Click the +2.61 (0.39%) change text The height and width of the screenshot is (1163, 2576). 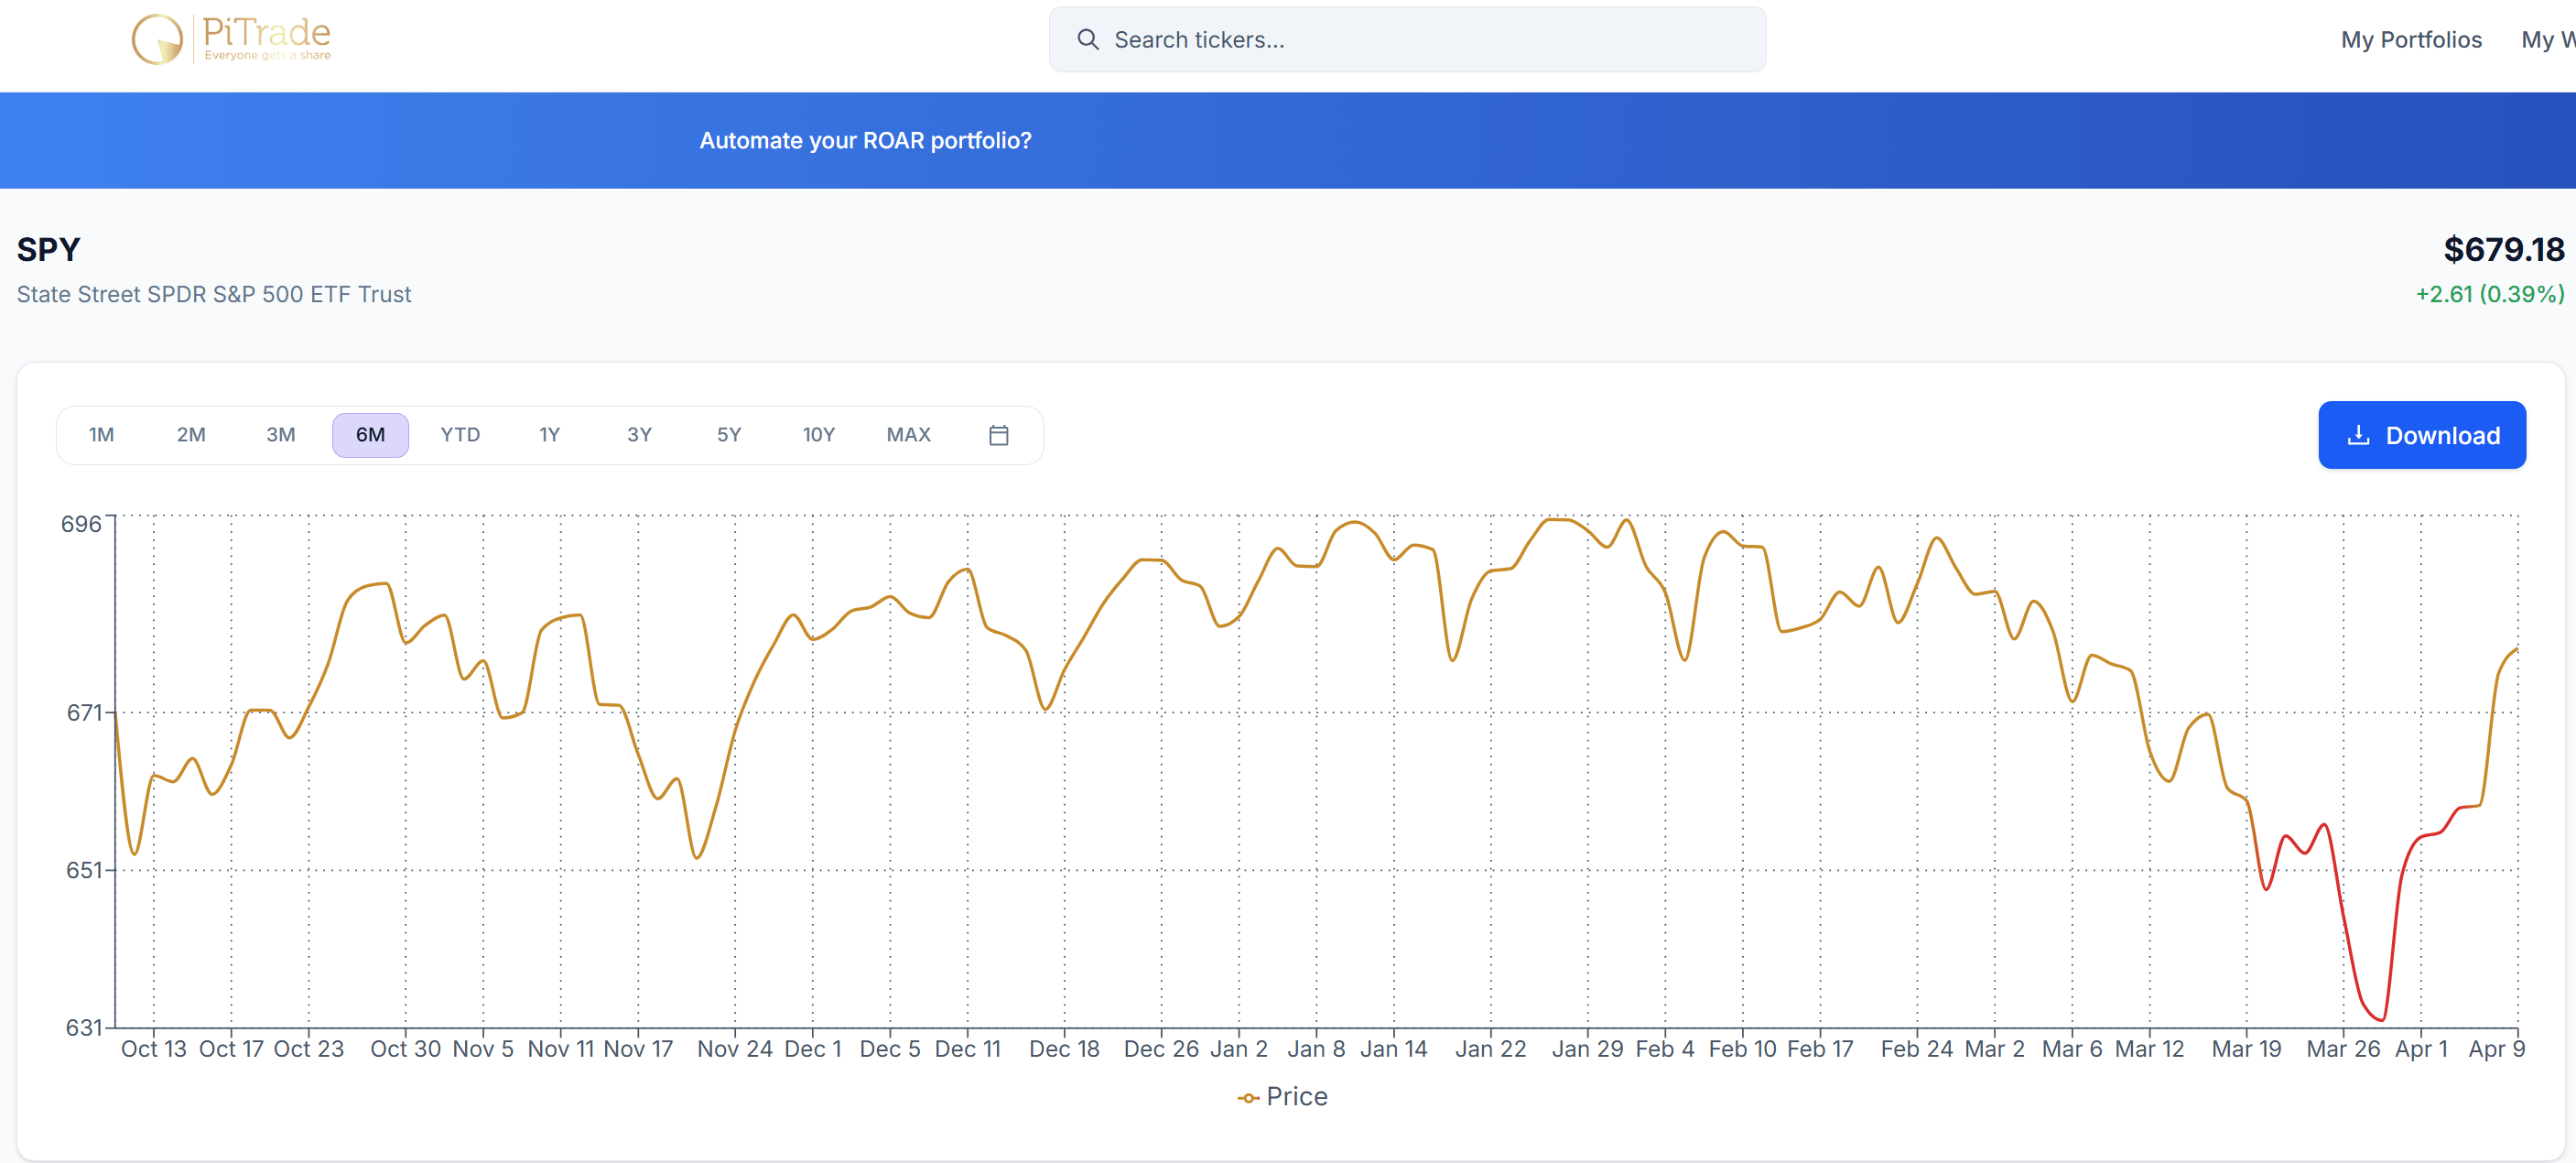[x=2489, y=294]
